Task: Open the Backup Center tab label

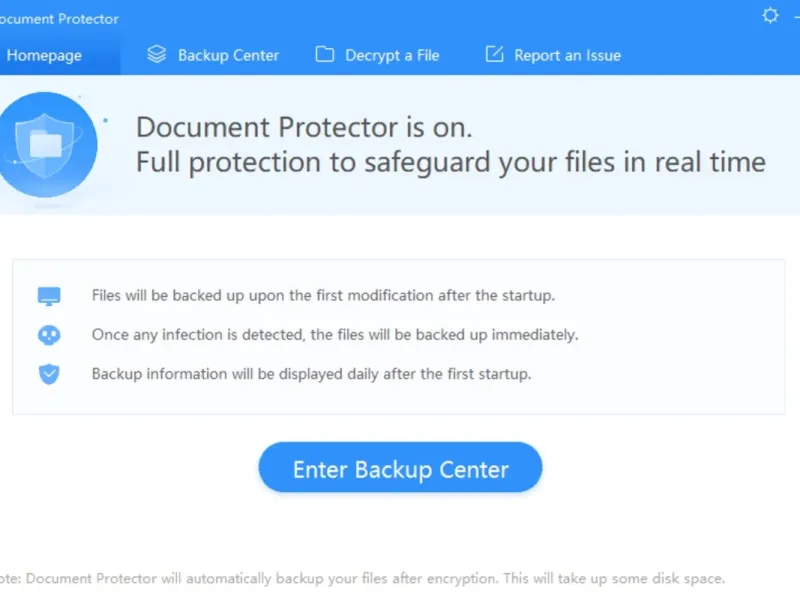Action: point(228,55)
